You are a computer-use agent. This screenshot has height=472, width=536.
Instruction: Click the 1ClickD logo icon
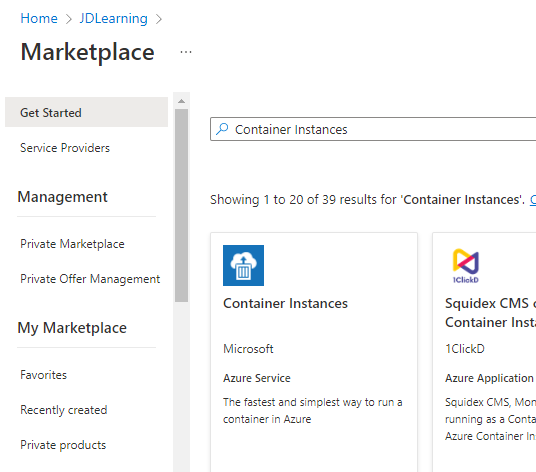[466, 266]
